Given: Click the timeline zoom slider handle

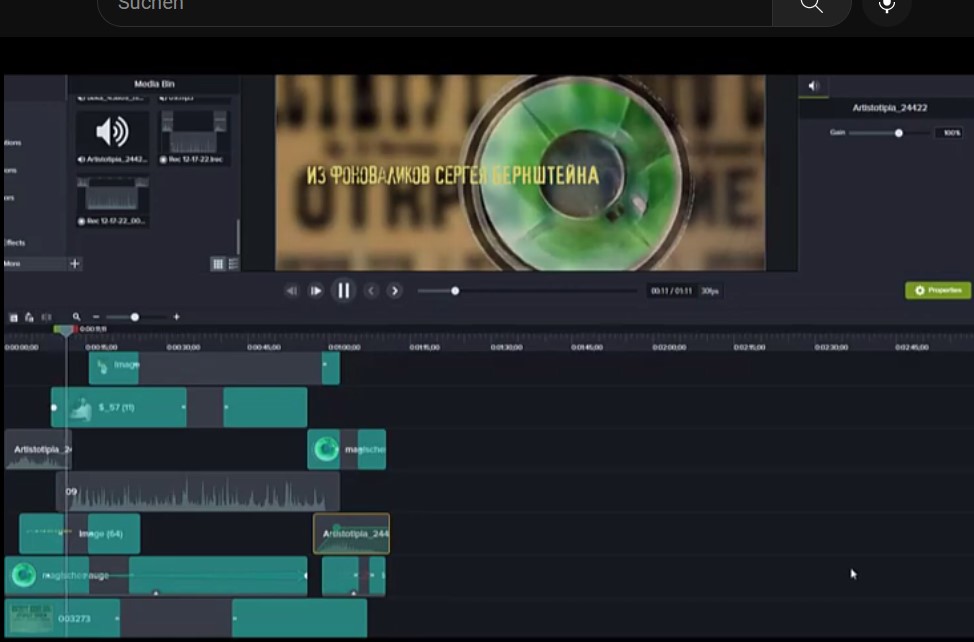Looking at the screenshot, I should pyautogui.click(x=135, y=317).
